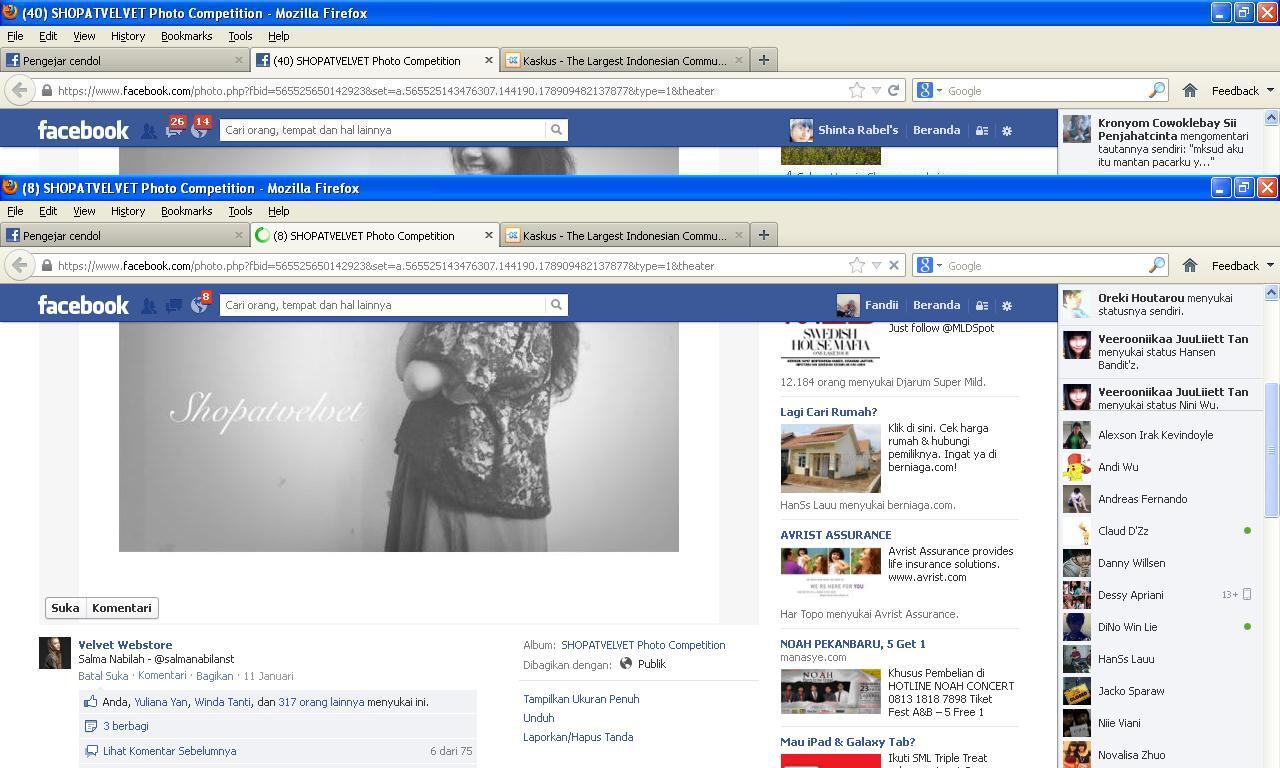Open privacy shortcuts icon next to Shinta Rabel's Beranda
Image resolution: width=1280 pixels, height=768 pixels.
point(982,131)
